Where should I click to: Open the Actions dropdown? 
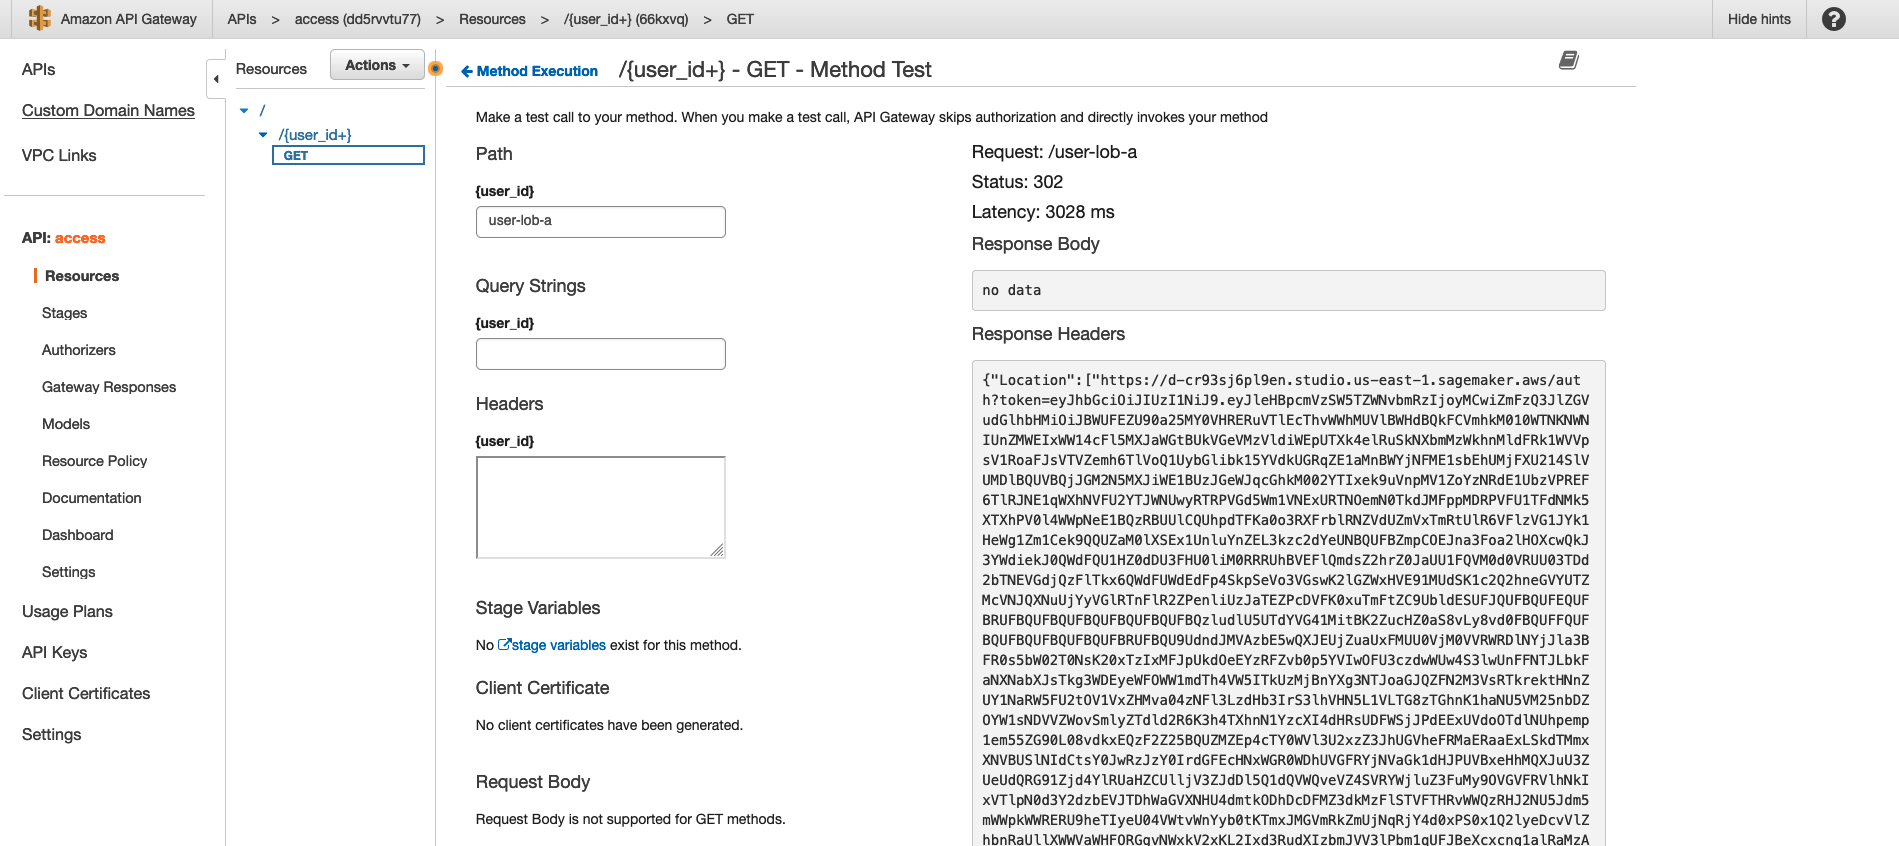(x=377, y=65)
